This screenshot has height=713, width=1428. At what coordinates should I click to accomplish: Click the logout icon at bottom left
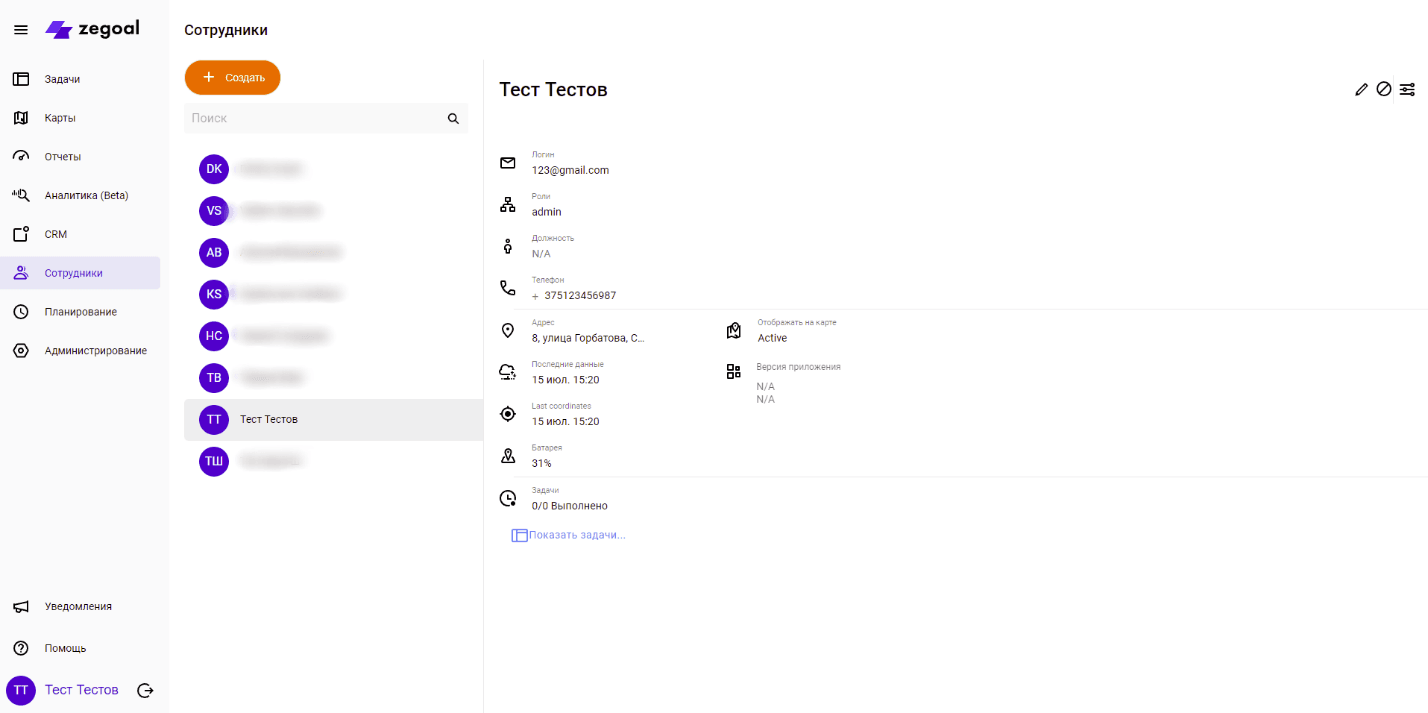point(145,690)
